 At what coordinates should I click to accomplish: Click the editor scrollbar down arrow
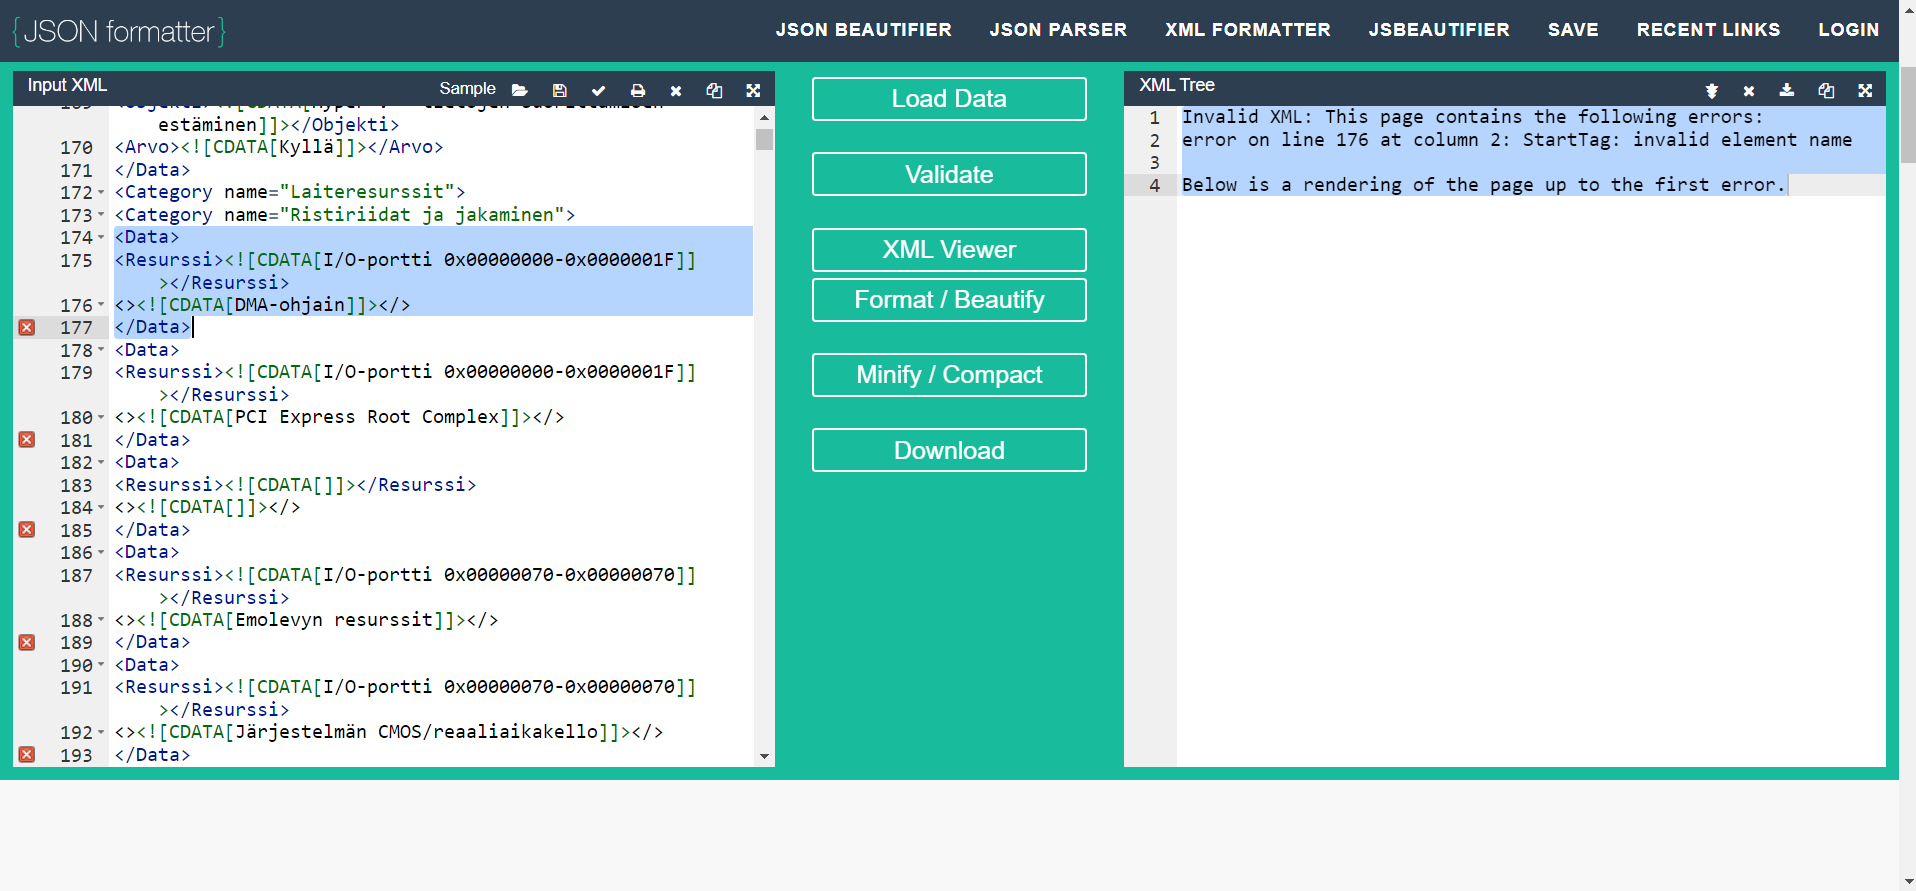[x=764, y=757]
